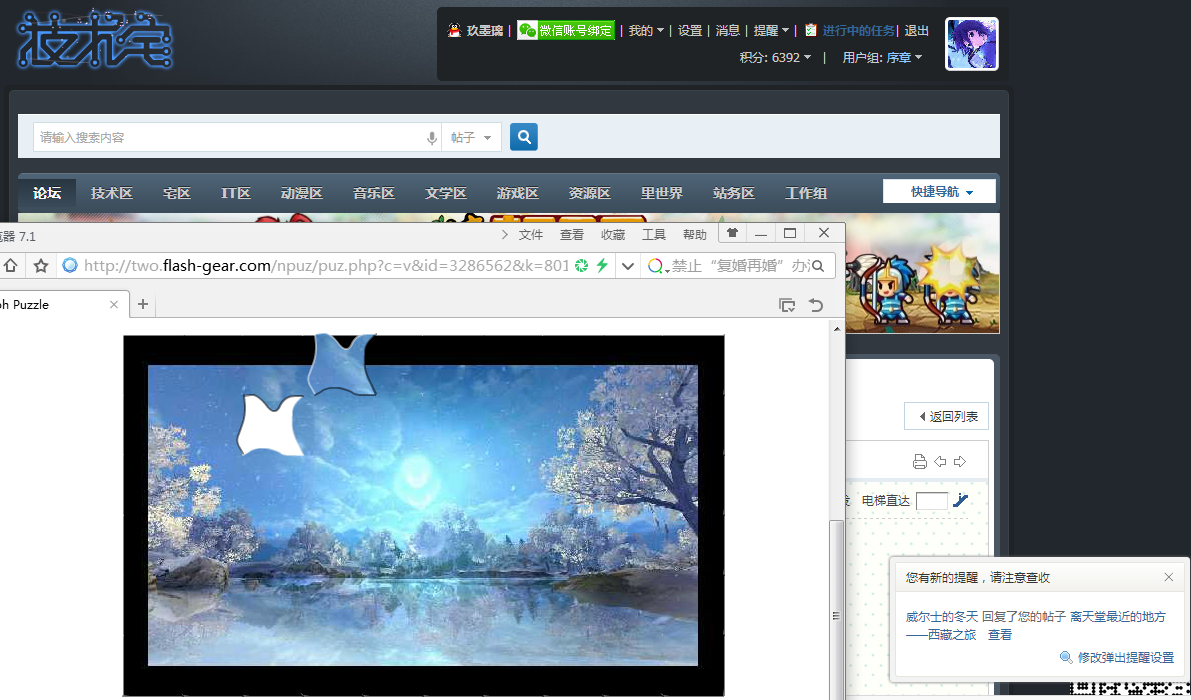Click the microphone voice search icon
The height and width of the screenshot is (700, 1191).
432,138
